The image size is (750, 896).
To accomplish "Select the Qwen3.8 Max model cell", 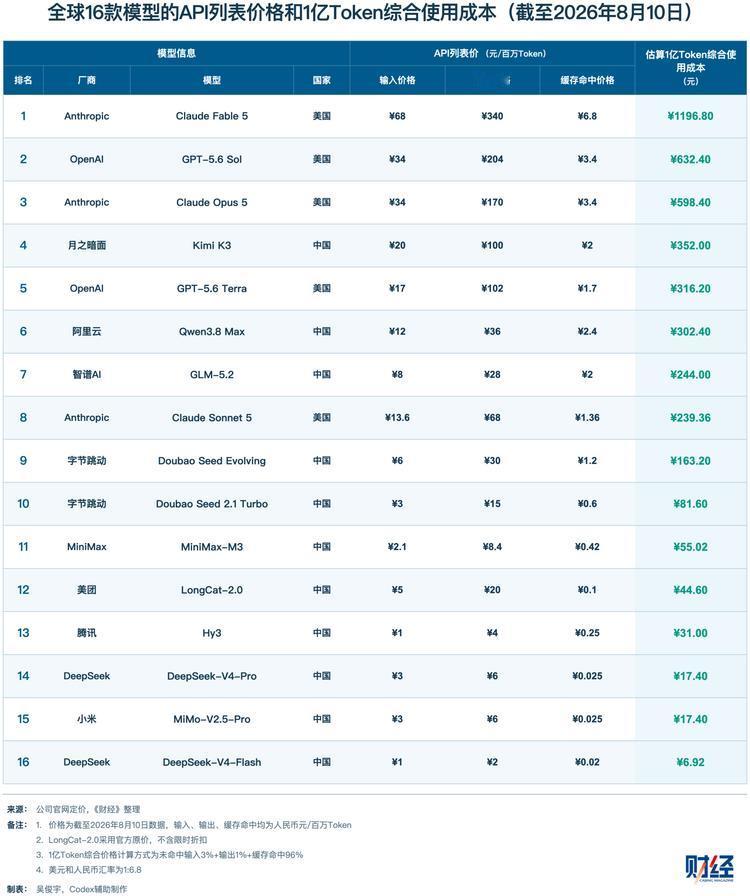I will point(212,331).
